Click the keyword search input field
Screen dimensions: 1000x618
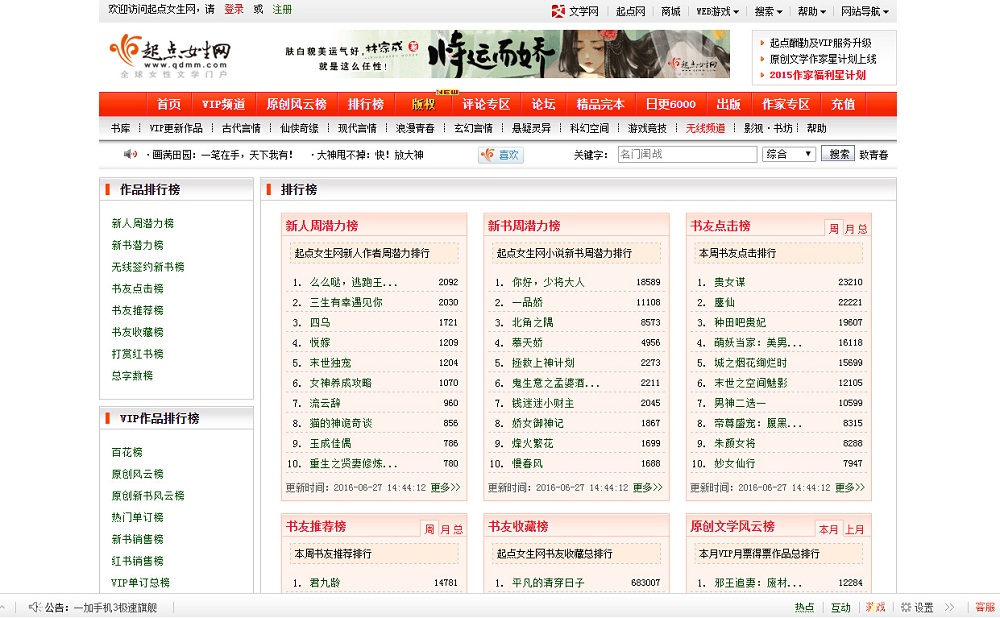687,154
